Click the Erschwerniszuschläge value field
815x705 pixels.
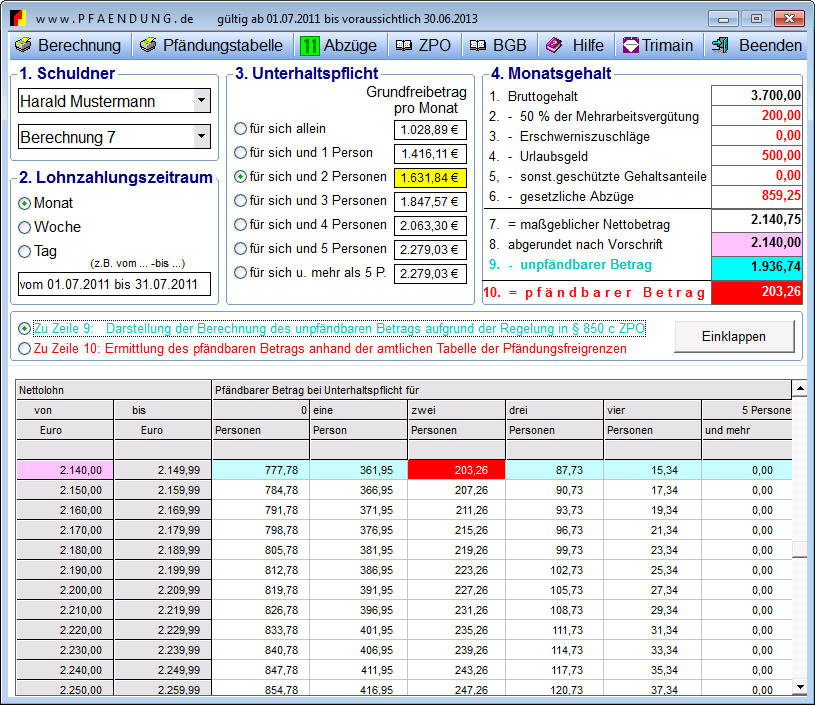[756, 136]
